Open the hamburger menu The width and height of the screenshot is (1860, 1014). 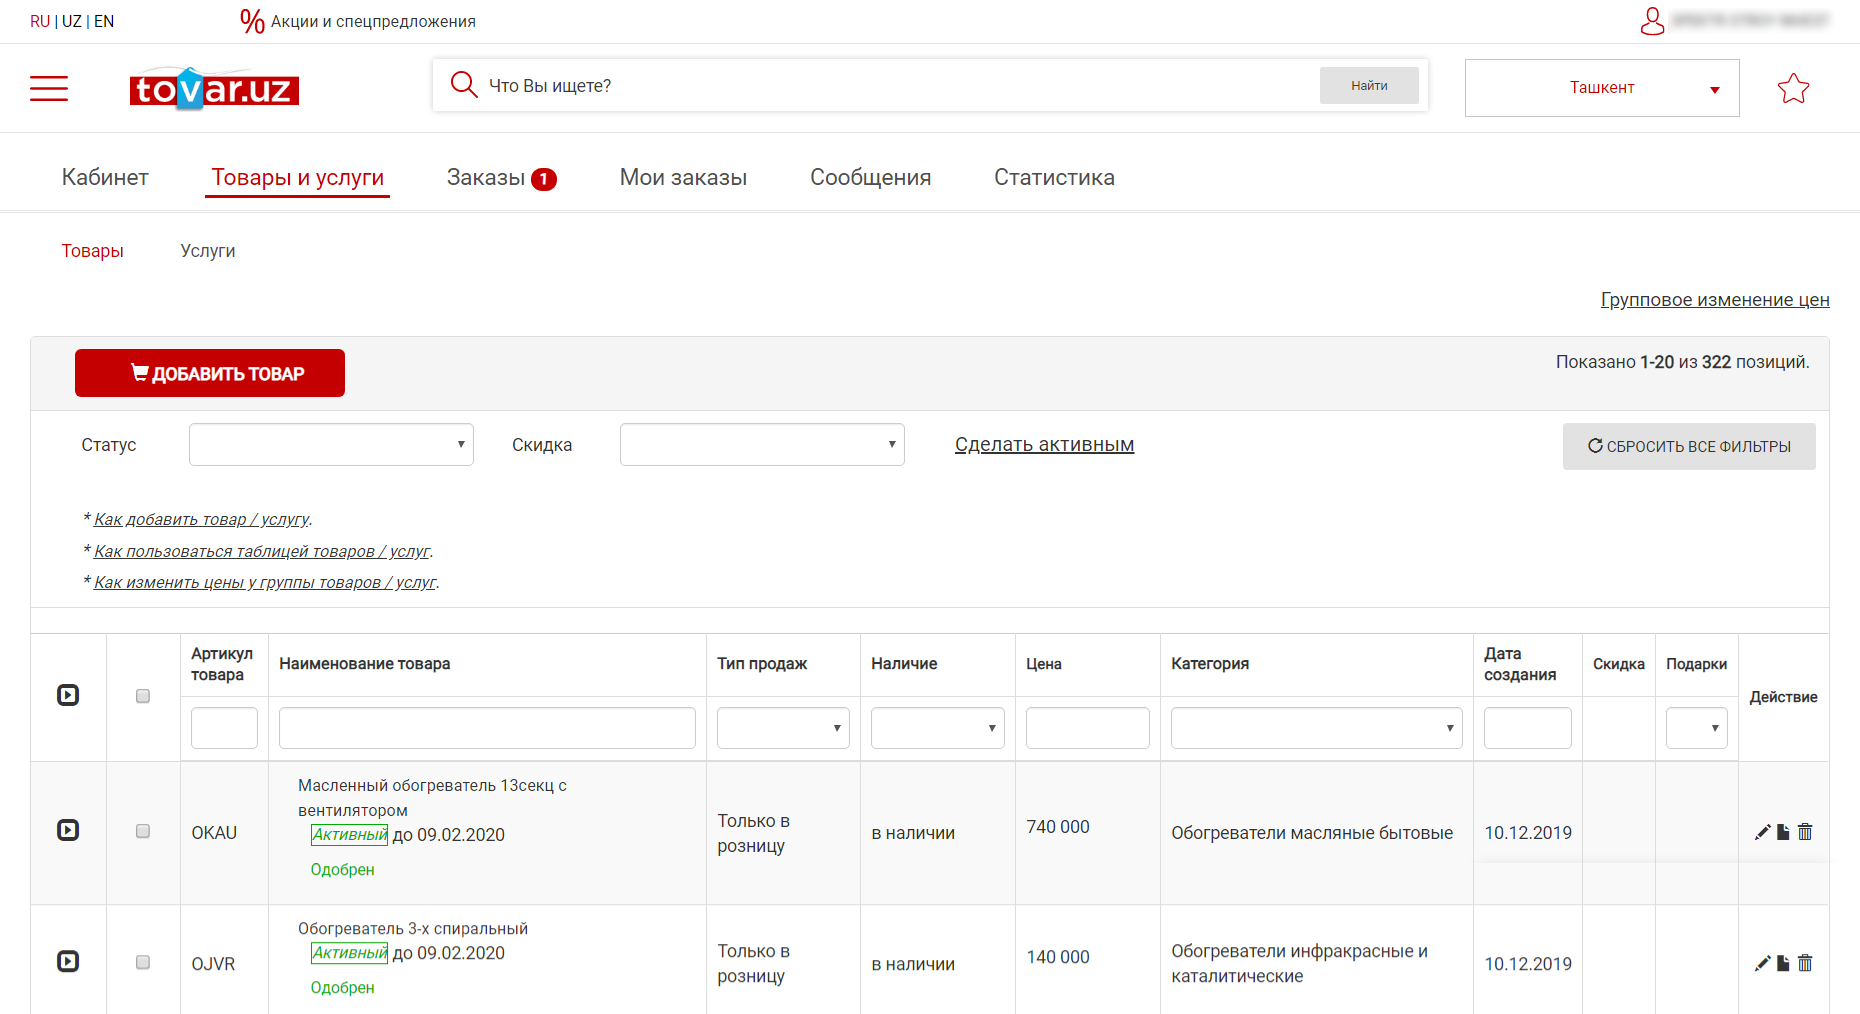pos(49,88)
